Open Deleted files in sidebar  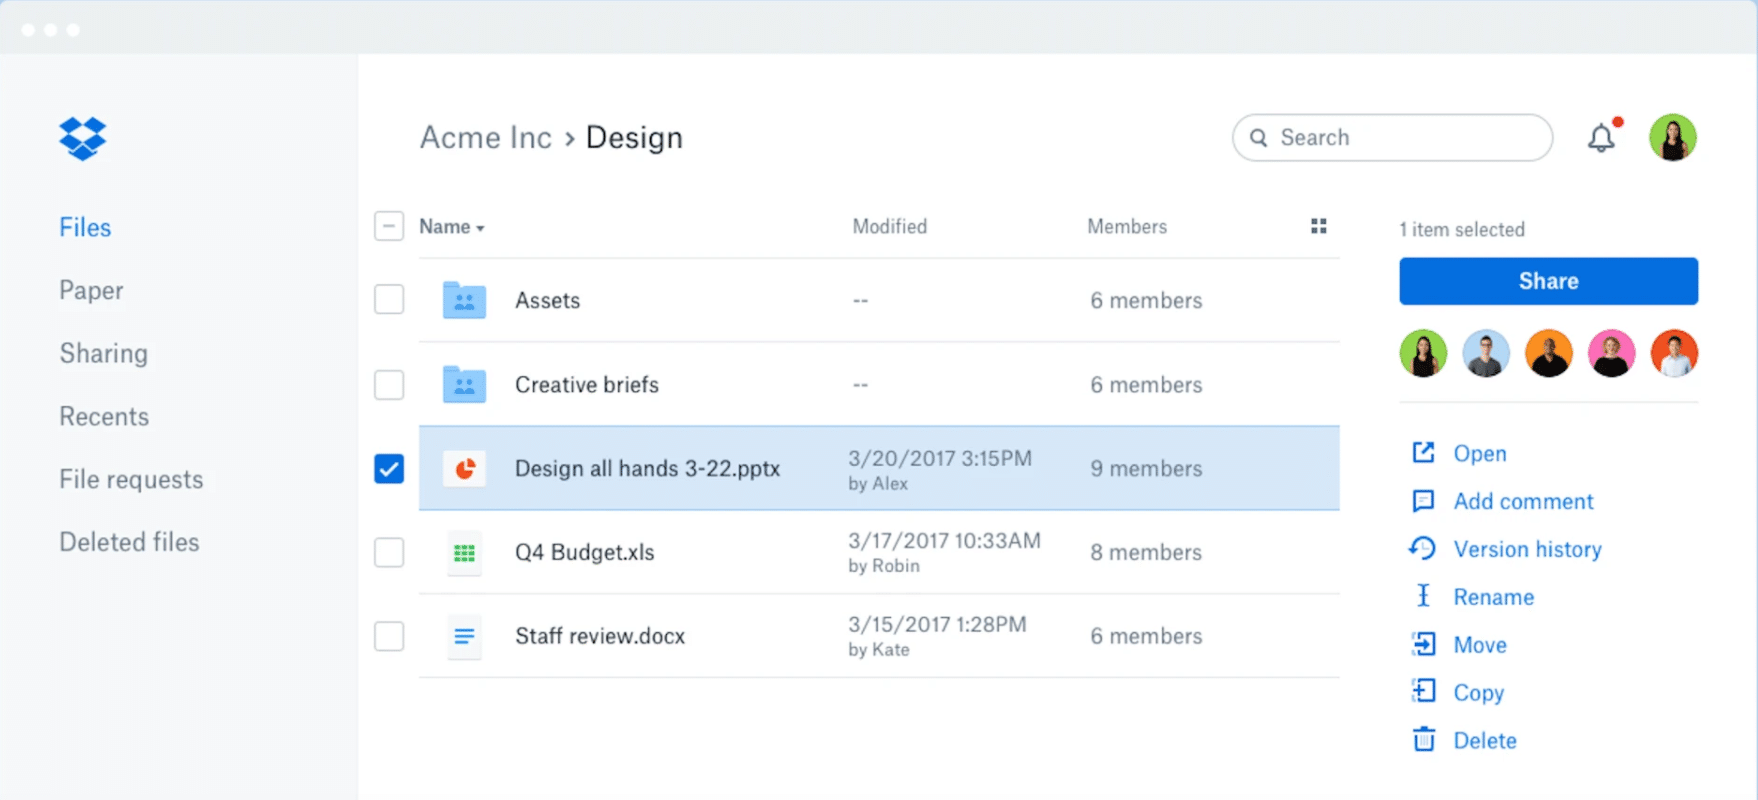[129, 542]
